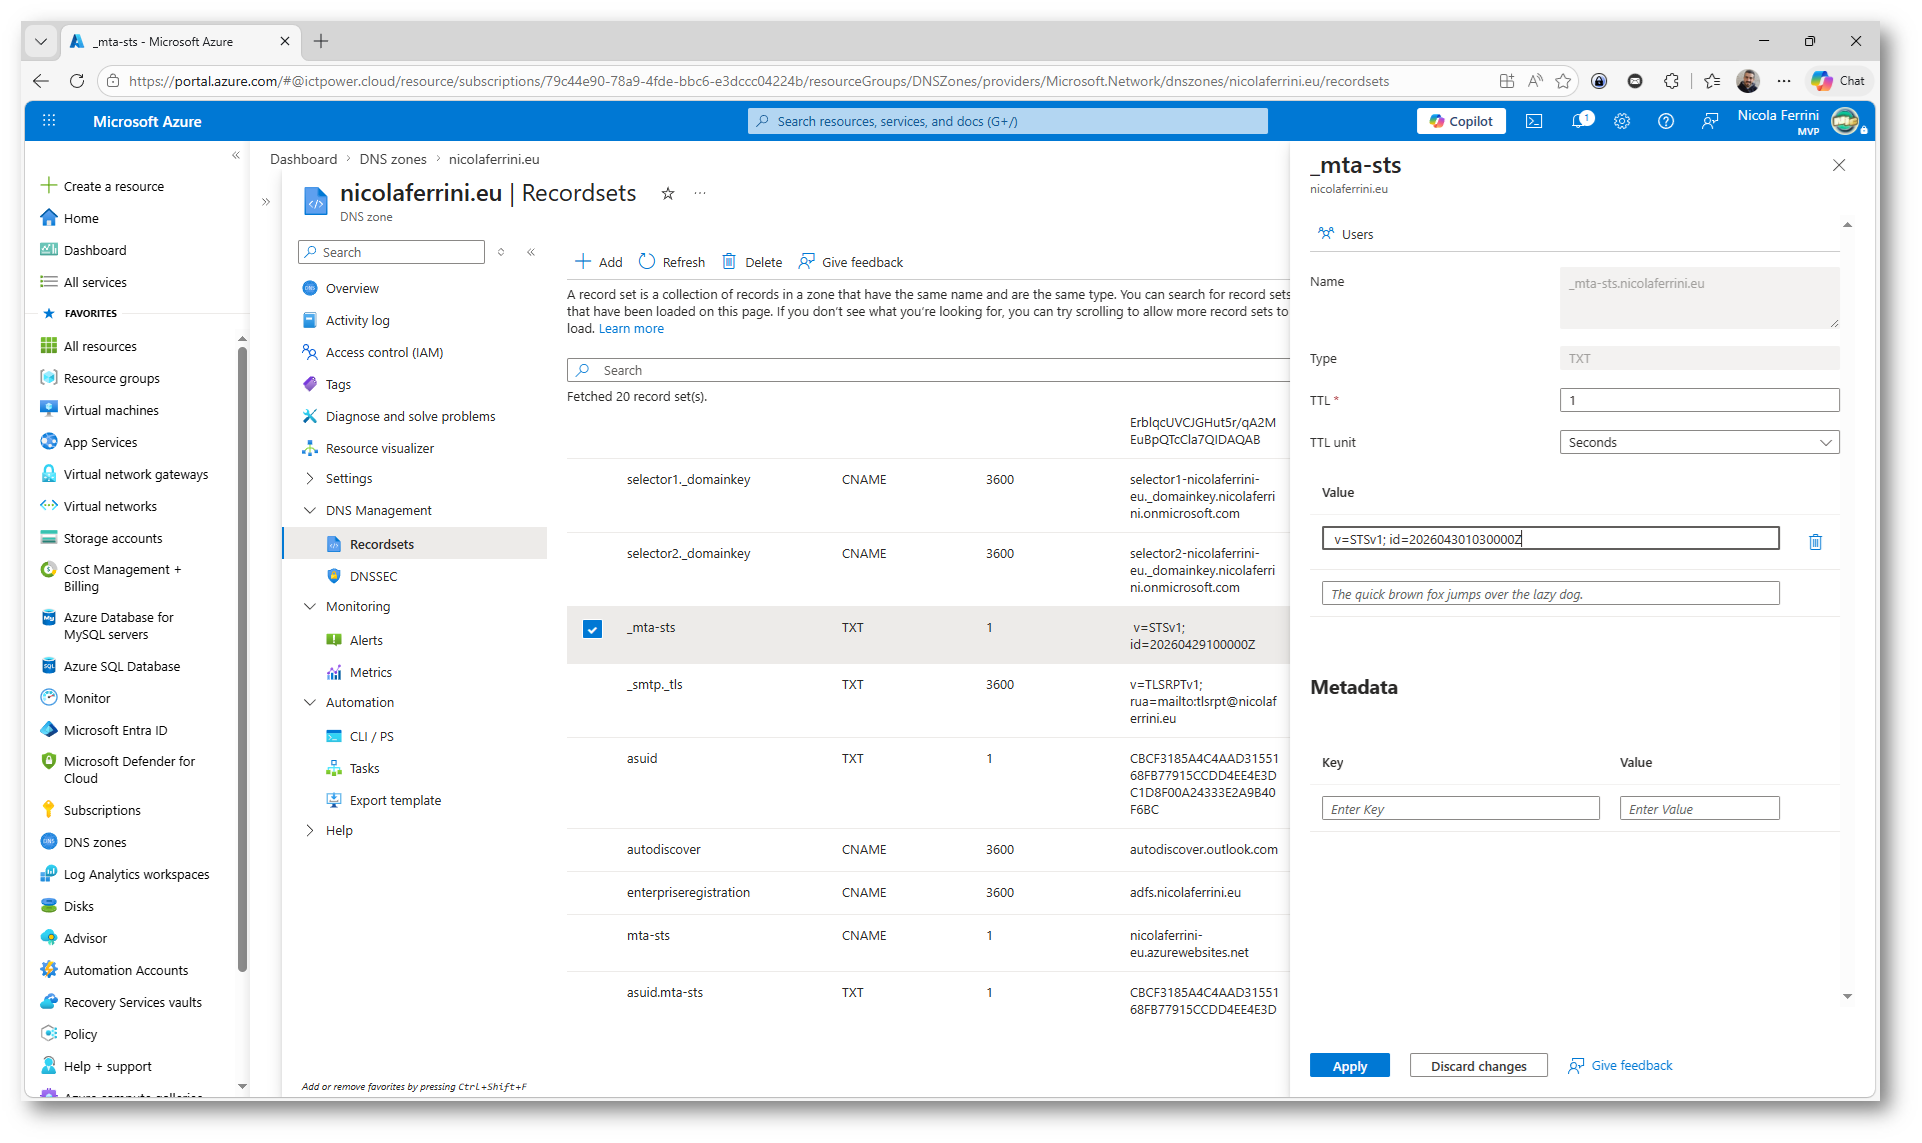Uncheck the _mta-sts record checkbox

tap(592, 629)
